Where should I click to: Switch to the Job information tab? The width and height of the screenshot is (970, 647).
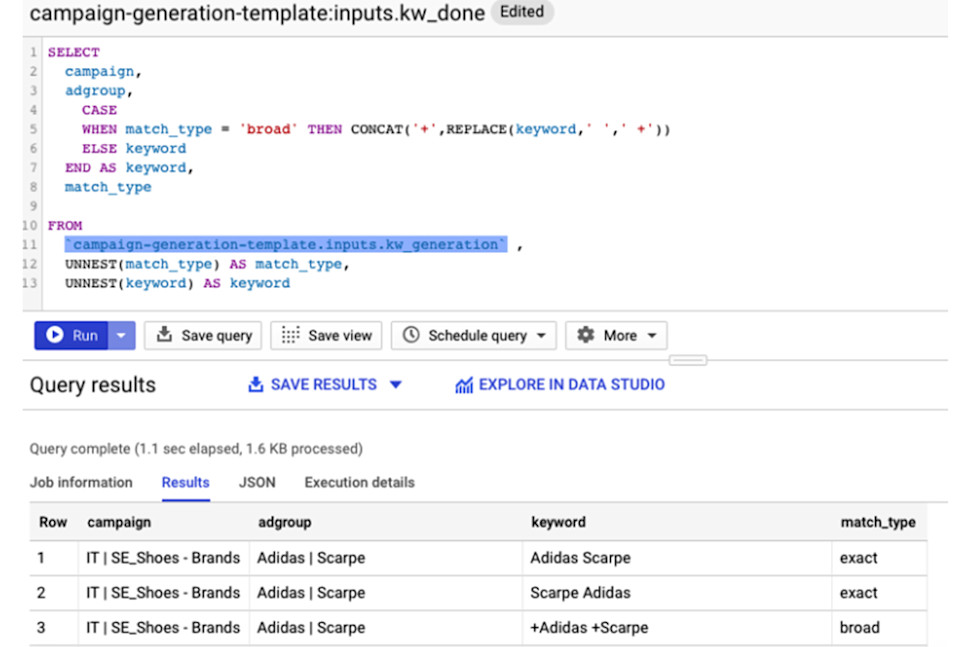coord(81,482)
